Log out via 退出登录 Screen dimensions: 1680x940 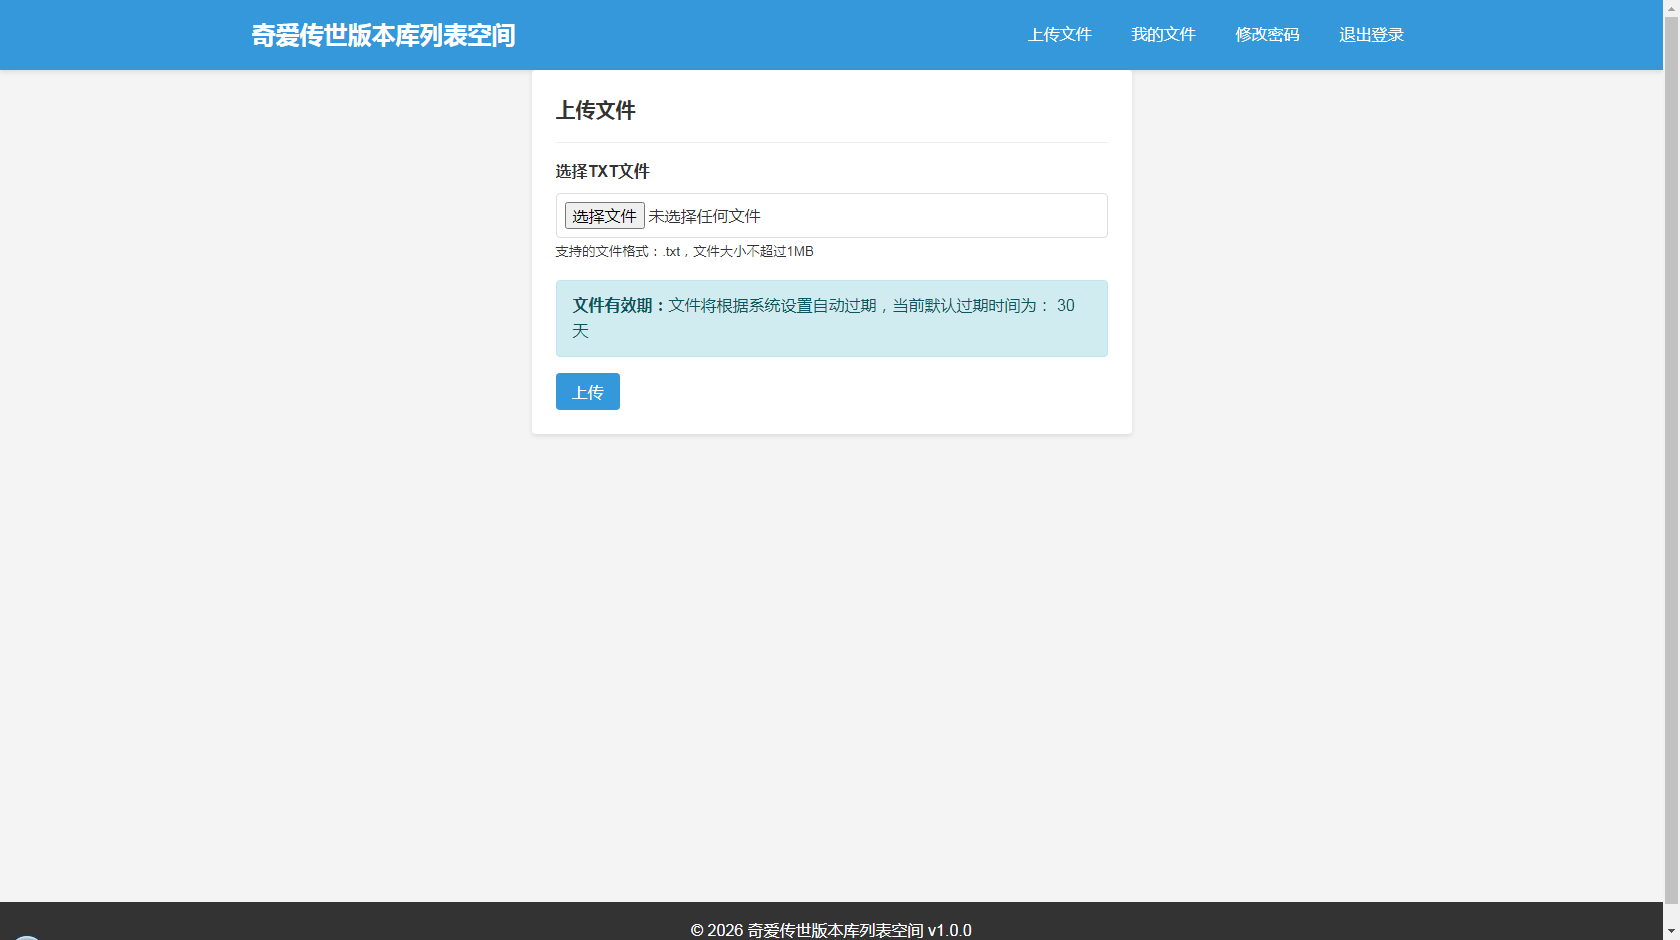(1371, 35)
